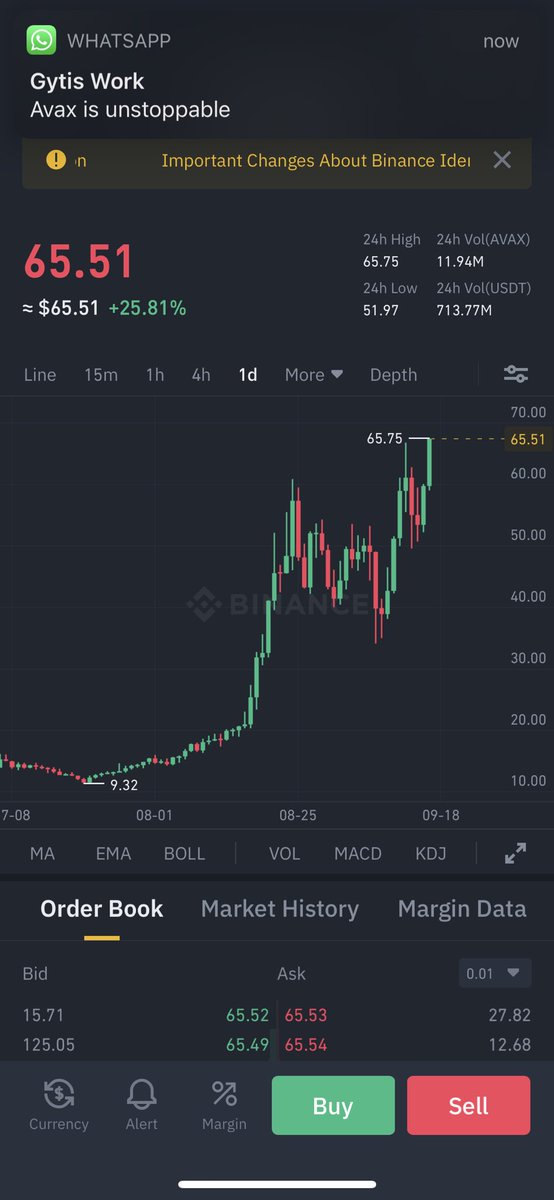Switch to the Depth chart
This screenshot has width=554, height=1200.
click(393, 374)
